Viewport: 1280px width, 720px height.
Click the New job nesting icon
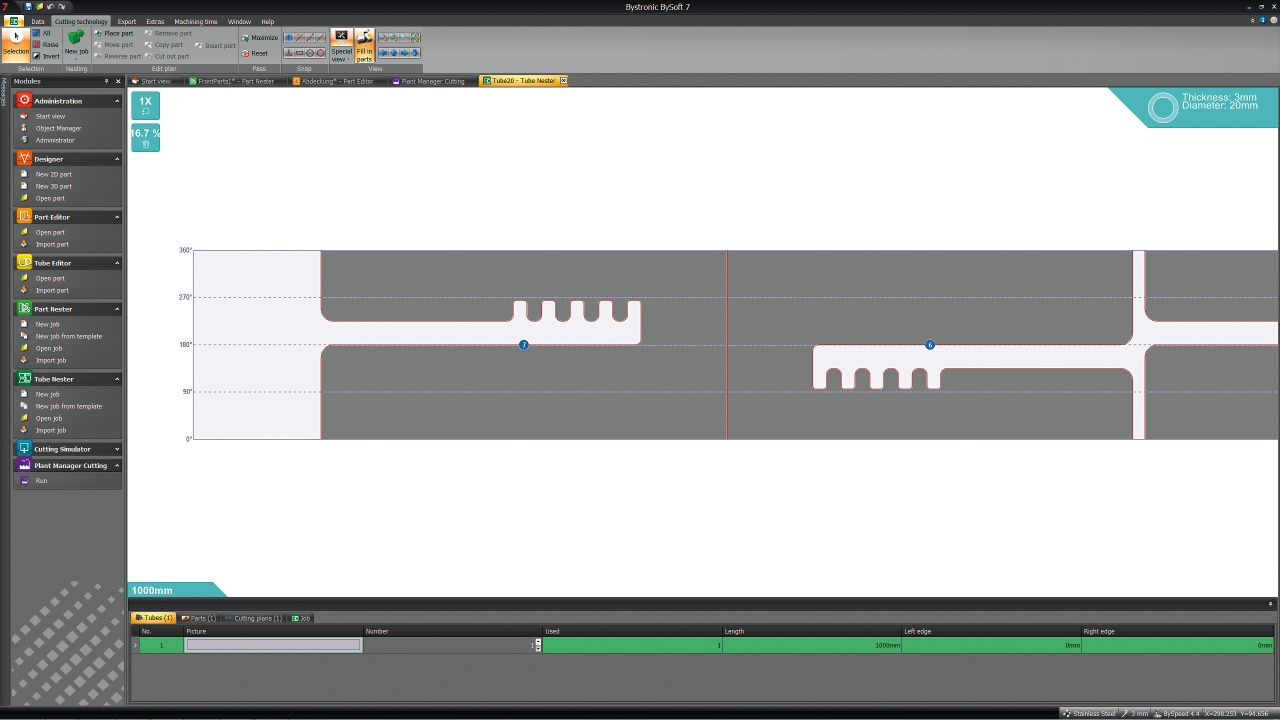tap(76, 45)
